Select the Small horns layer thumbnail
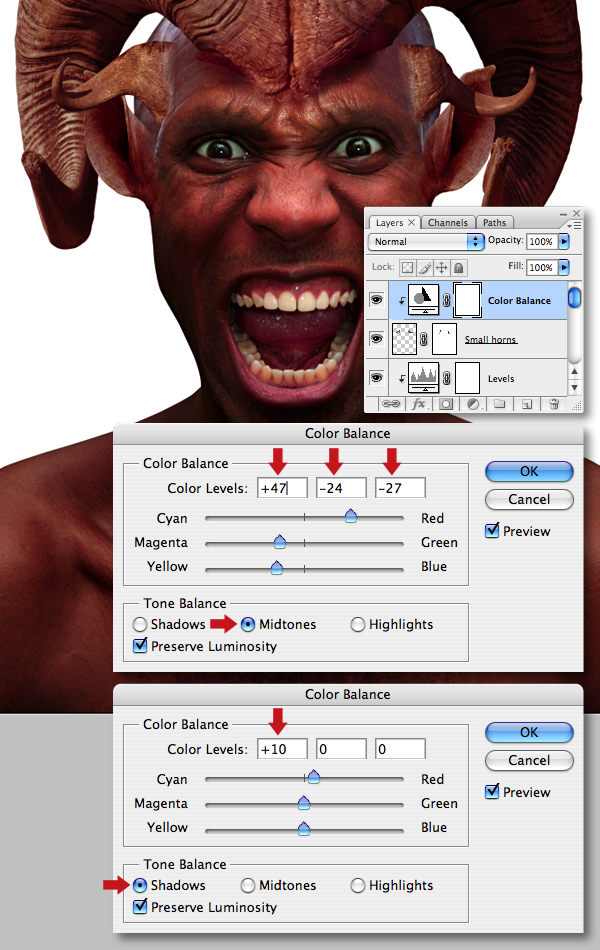The image size is (600, 950). (405, 339)
